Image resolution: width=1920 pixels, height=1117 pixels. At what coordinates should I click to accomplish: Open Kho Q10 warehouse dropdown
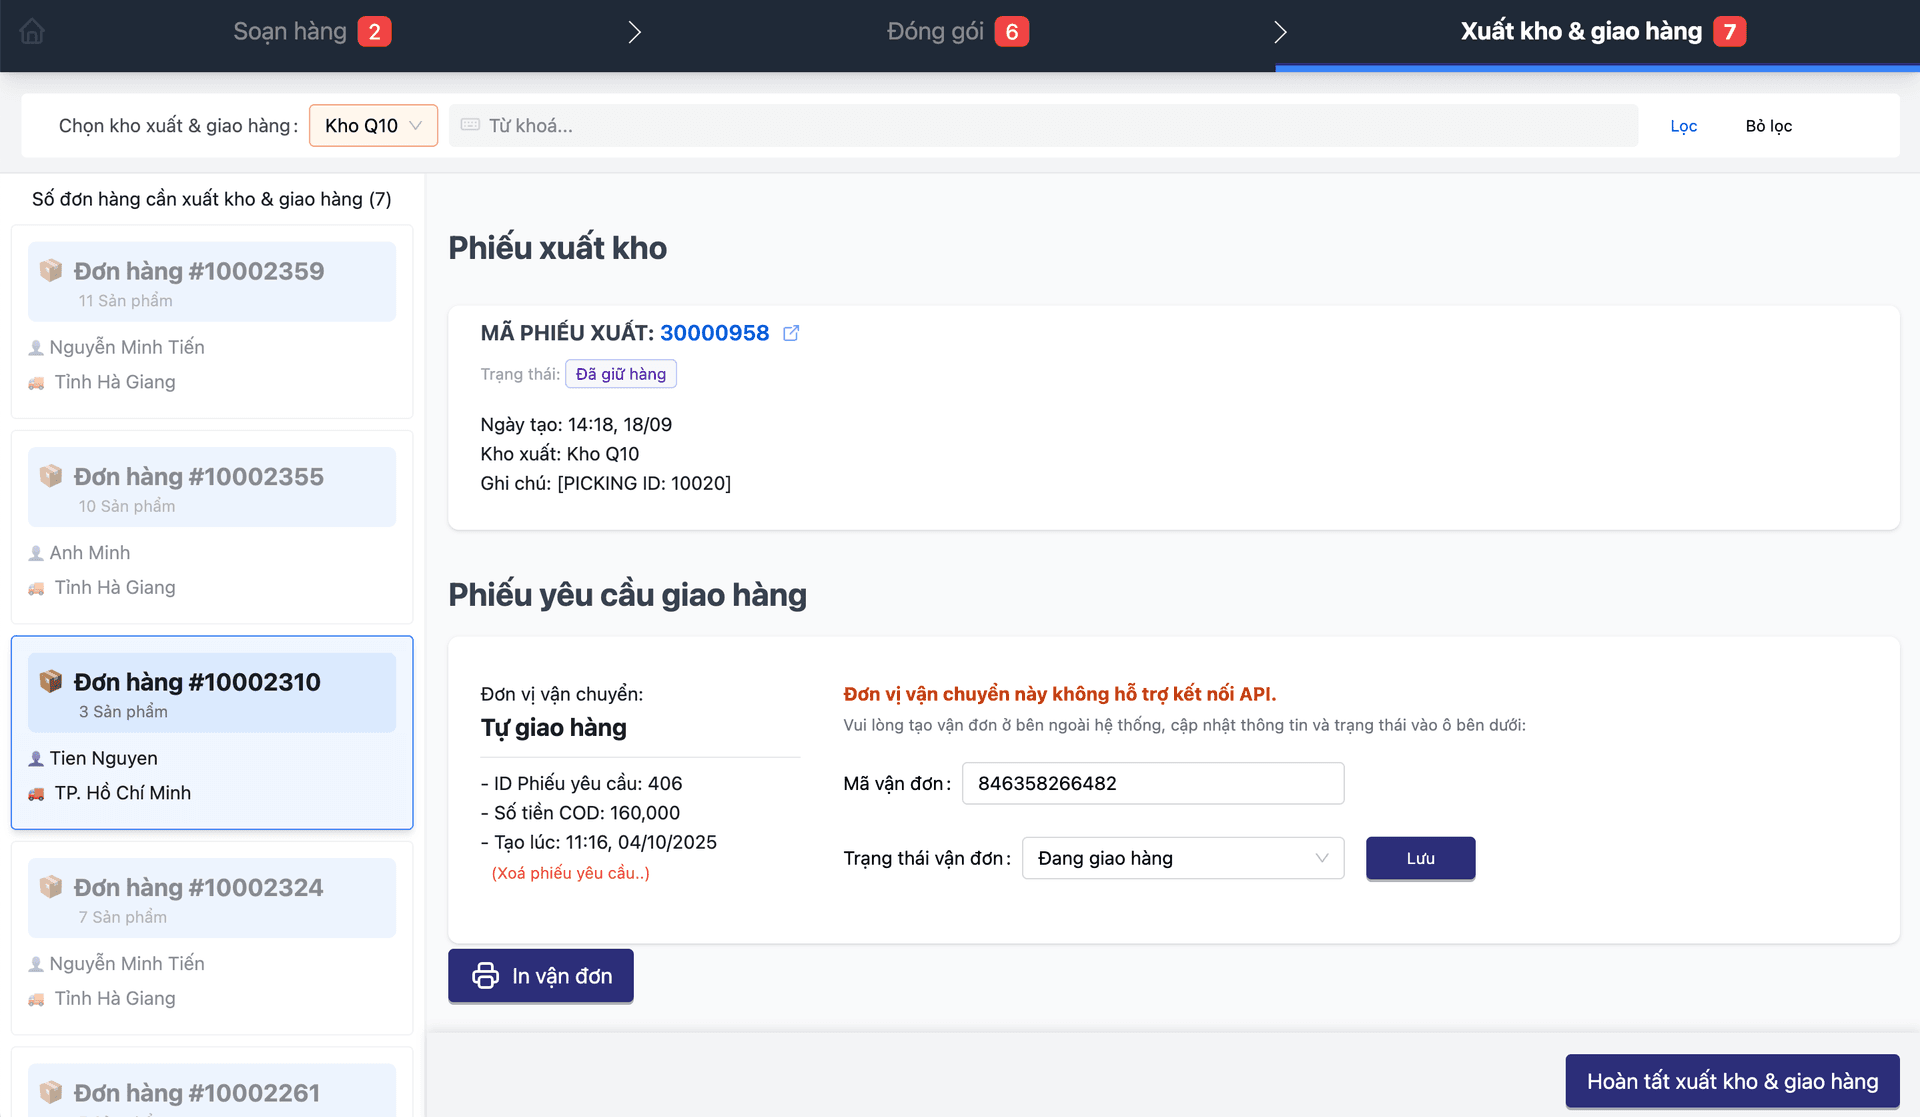[x=373, y=126]
